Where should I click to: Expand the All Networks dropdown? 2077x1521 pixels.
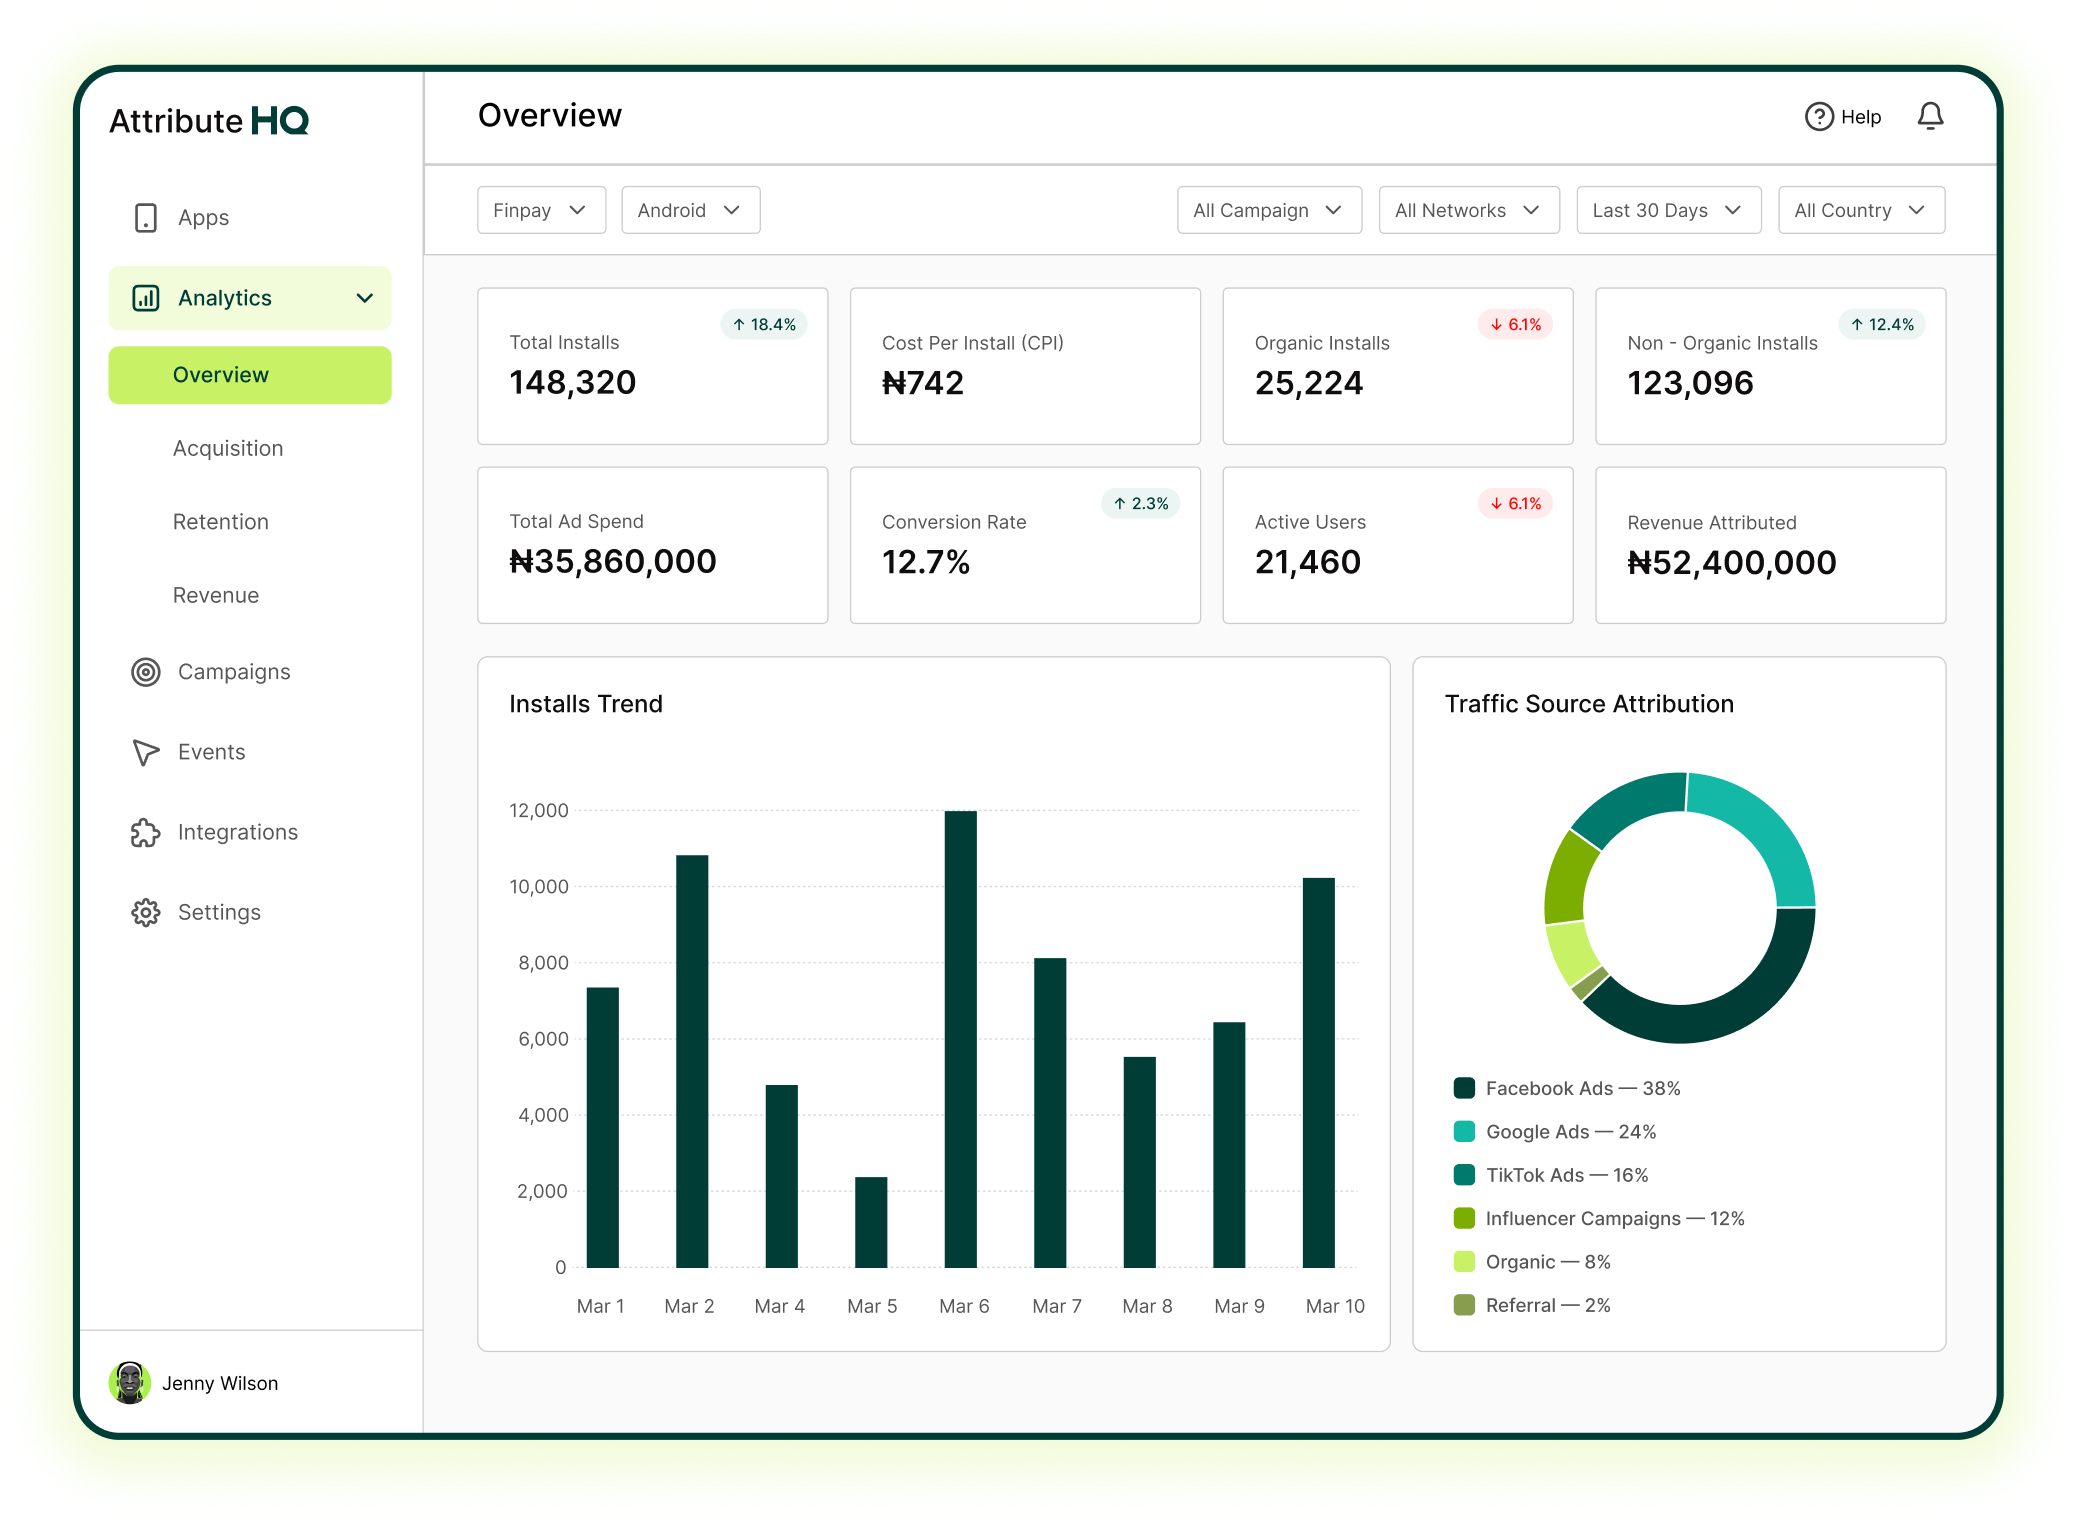click(1468, 210)
